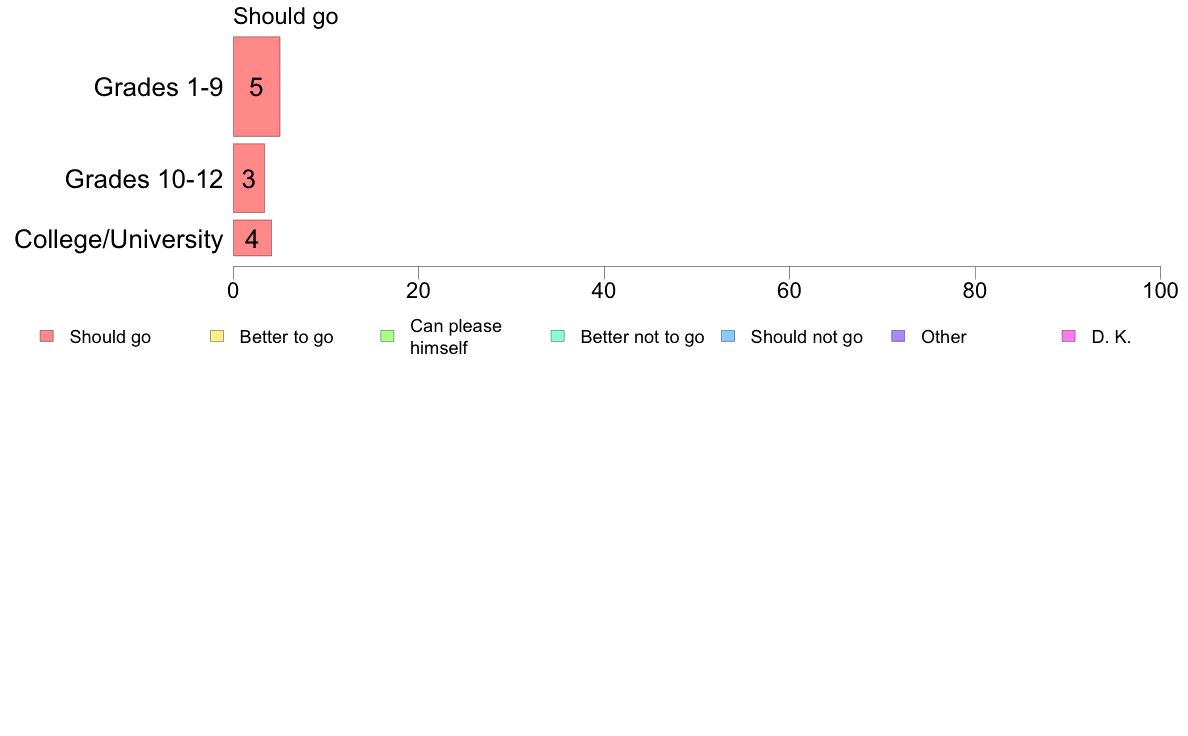1188x736 pixels.
Task: Click the 'College/University' category label
Action: click(119, 240)
